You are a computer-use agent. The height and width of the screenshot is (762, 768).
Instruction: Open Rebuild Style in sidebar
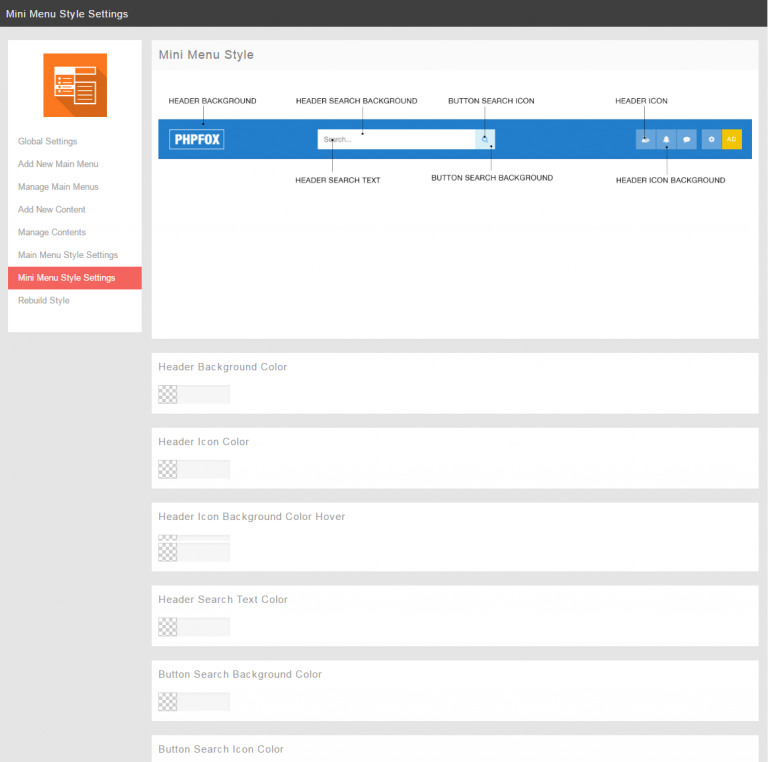[44, 300]
